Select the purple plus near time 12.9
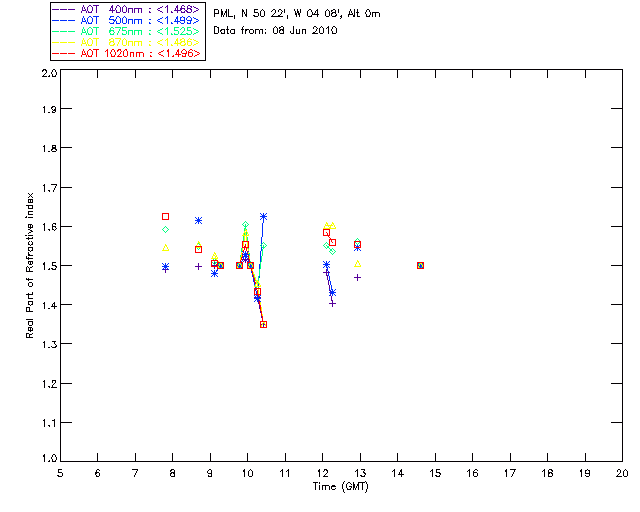This screenshot has height=512, width=640. pos(358,278)
